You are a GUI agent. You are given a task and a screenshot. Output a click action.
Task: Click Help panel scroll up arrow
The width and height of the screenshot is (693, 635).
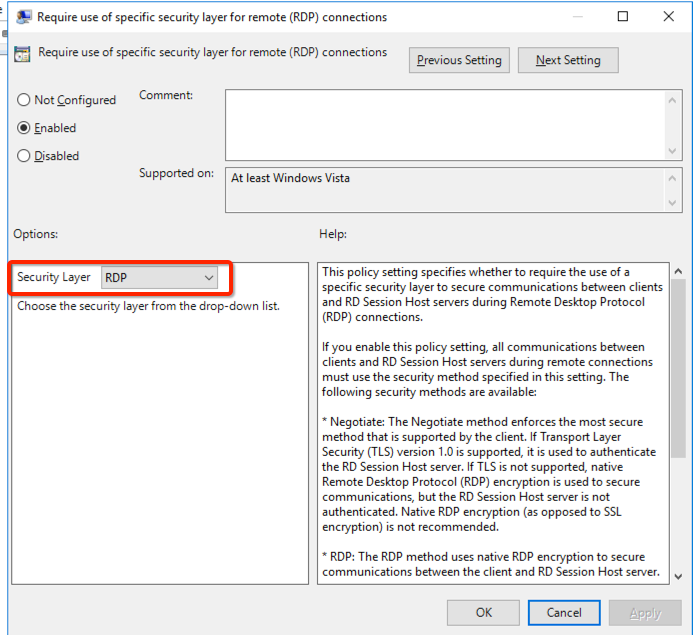[x=678, y=271]
